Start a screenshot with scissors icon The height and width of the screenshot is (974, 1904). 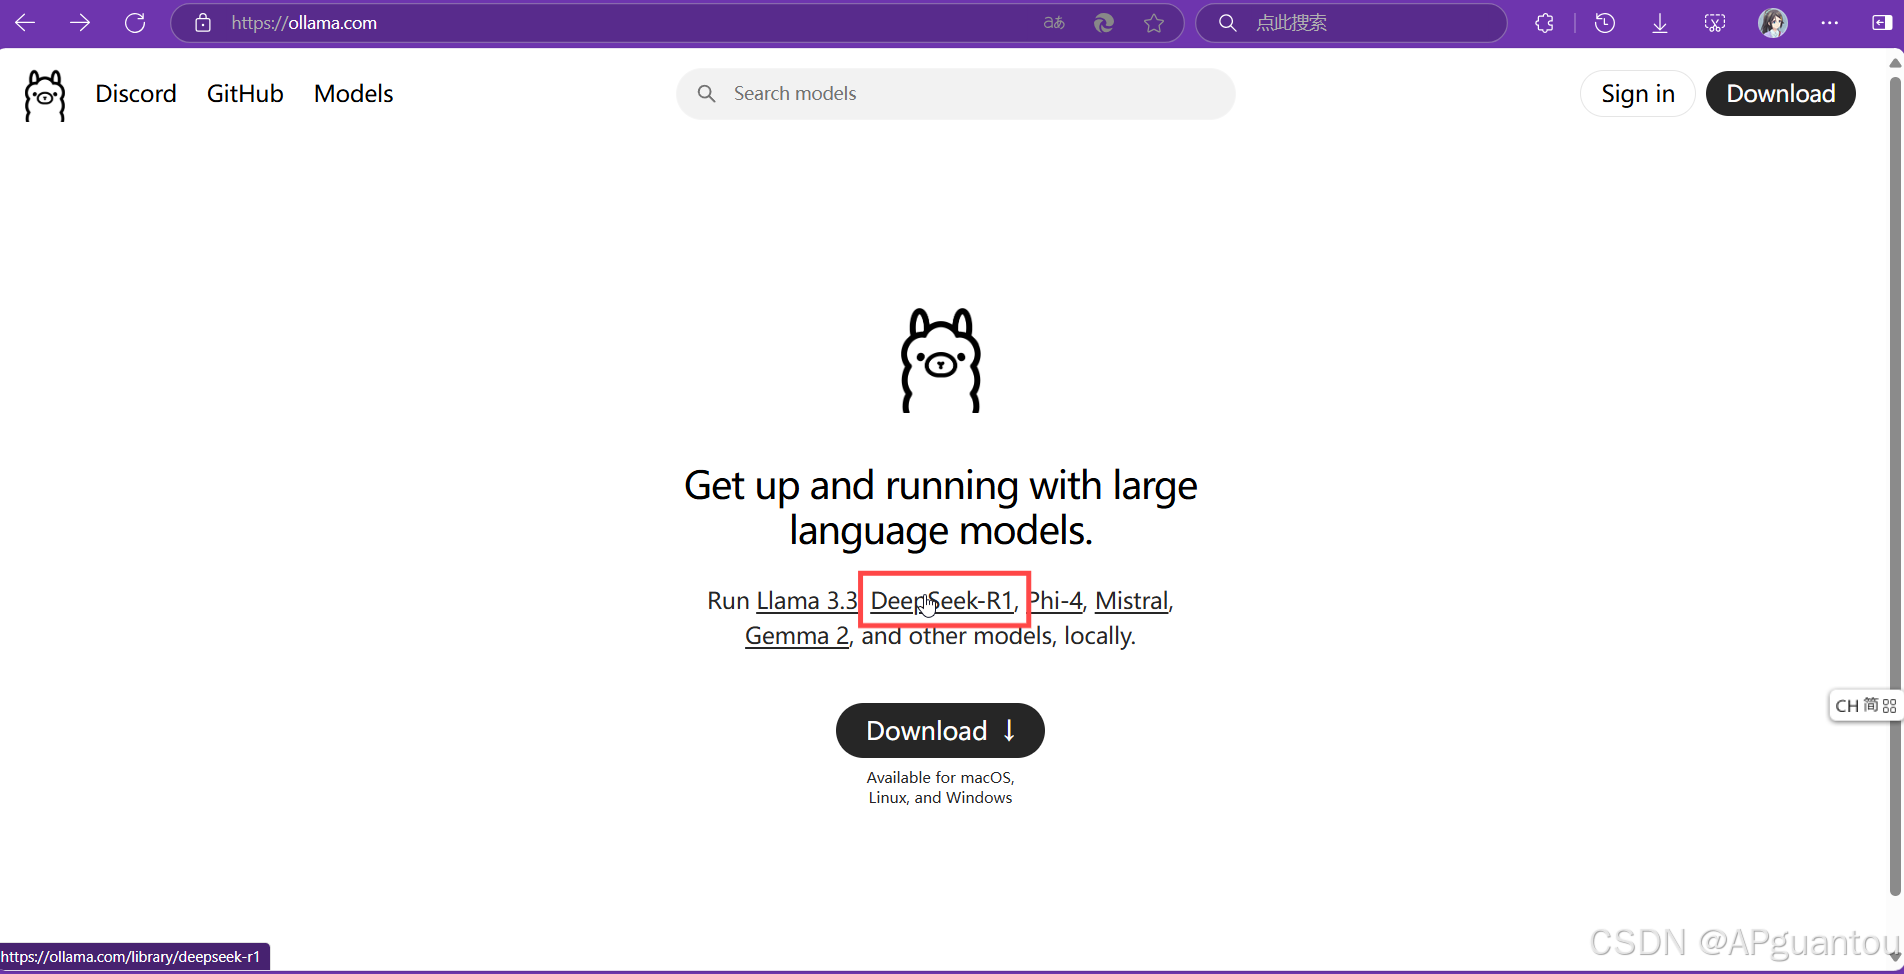[1715, 22]
